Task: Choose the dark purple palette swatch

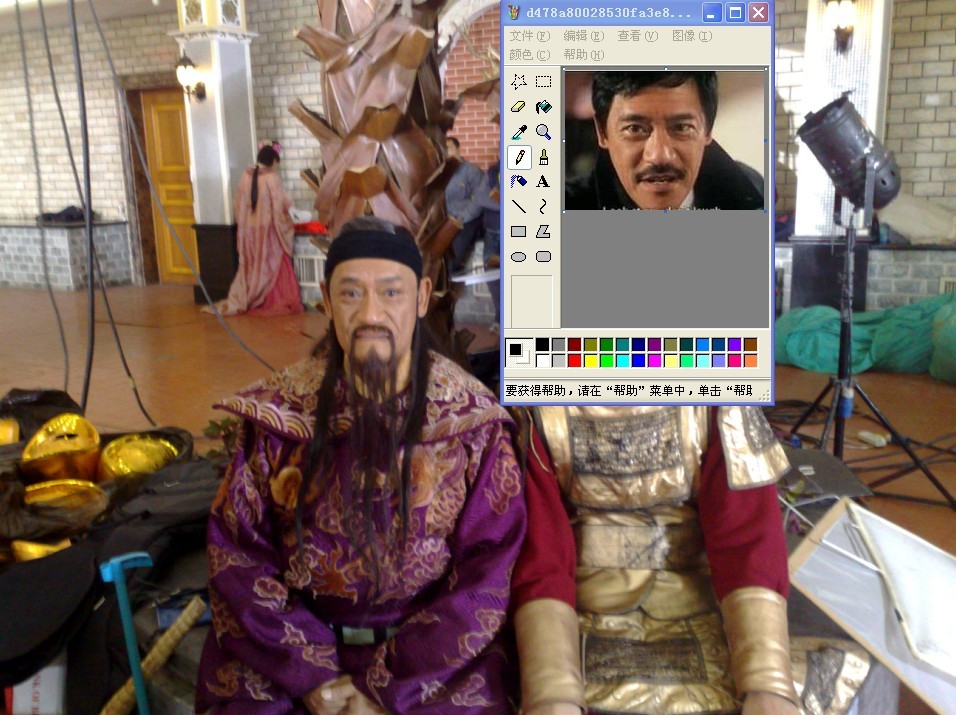Action: point(654,345)
